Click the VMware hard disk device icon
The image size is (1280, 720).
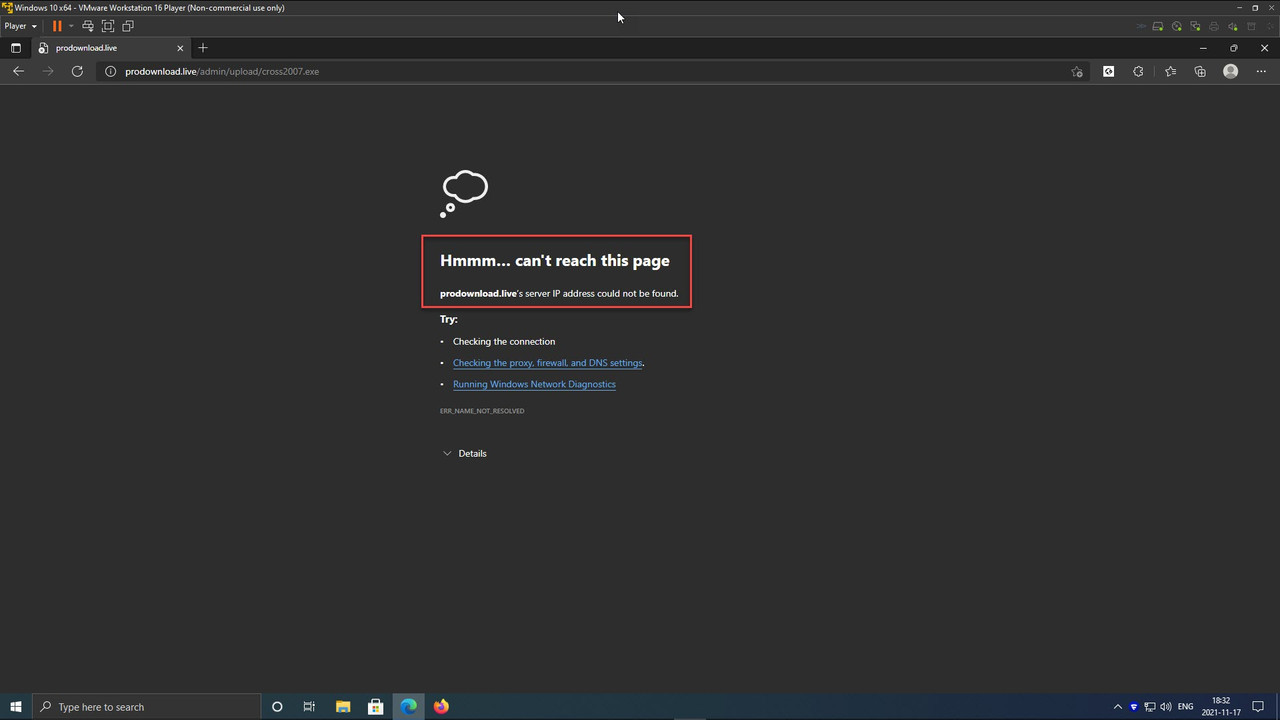click(x=1158, y=26)
